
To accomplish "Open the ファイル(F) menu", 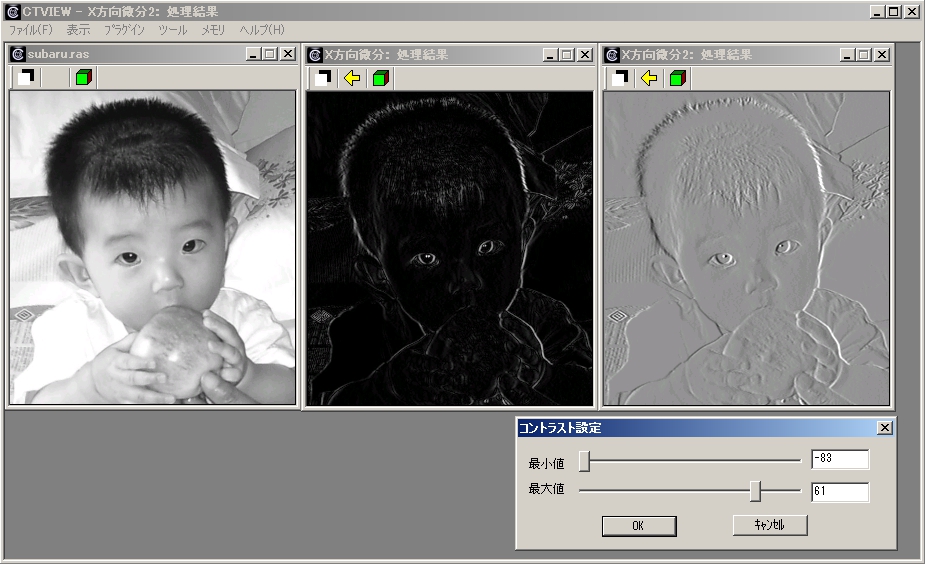I will 31,30.
